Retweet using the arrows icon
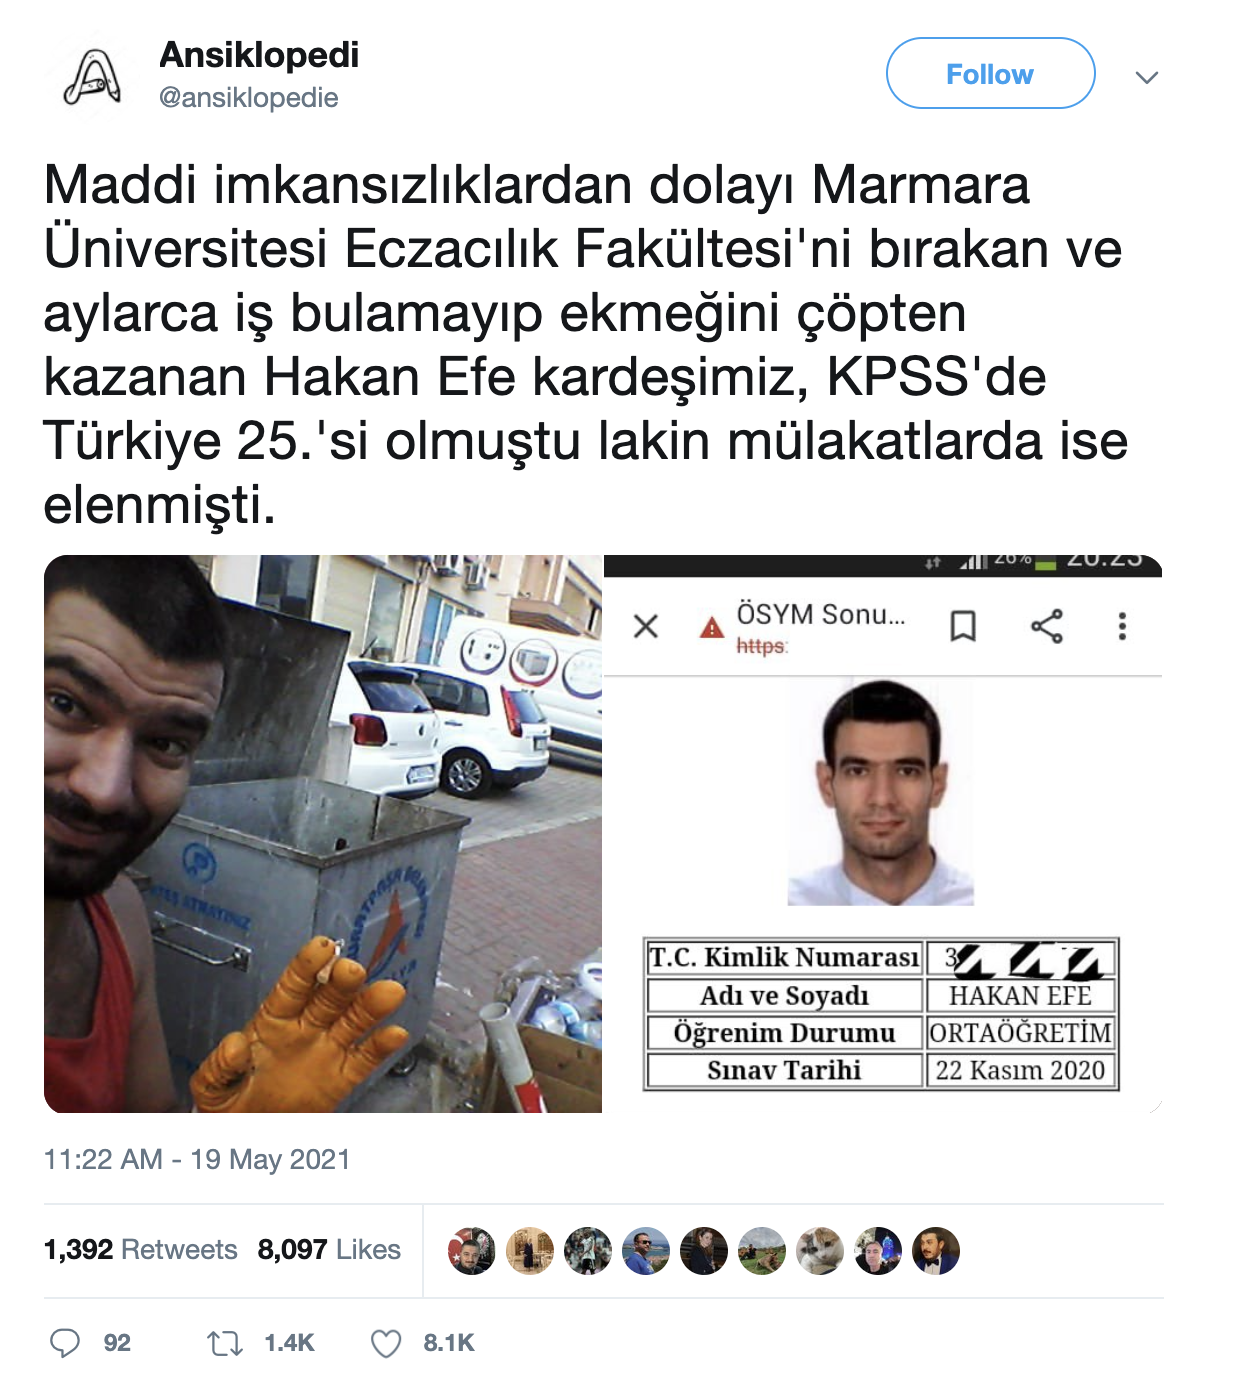 225,1342
